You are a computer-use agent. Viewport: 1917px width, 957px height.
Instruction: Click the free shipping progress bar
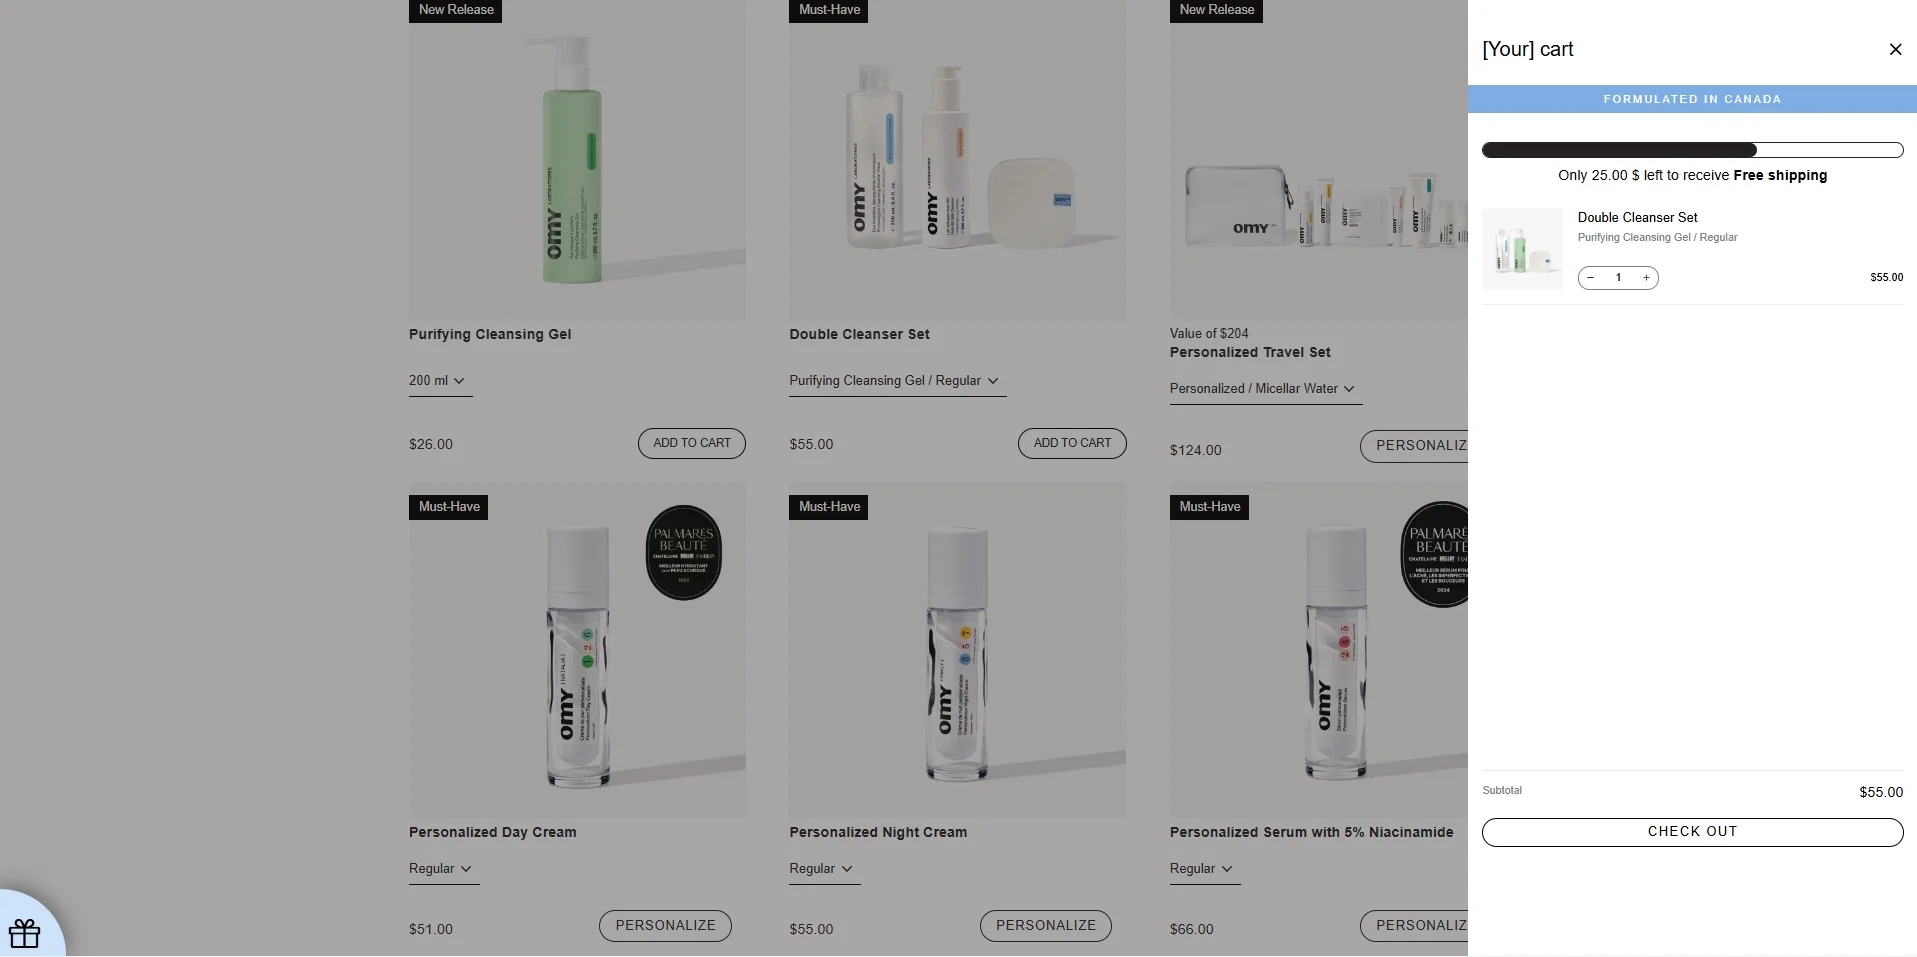pyautogui.click(x=1692, y=150)
